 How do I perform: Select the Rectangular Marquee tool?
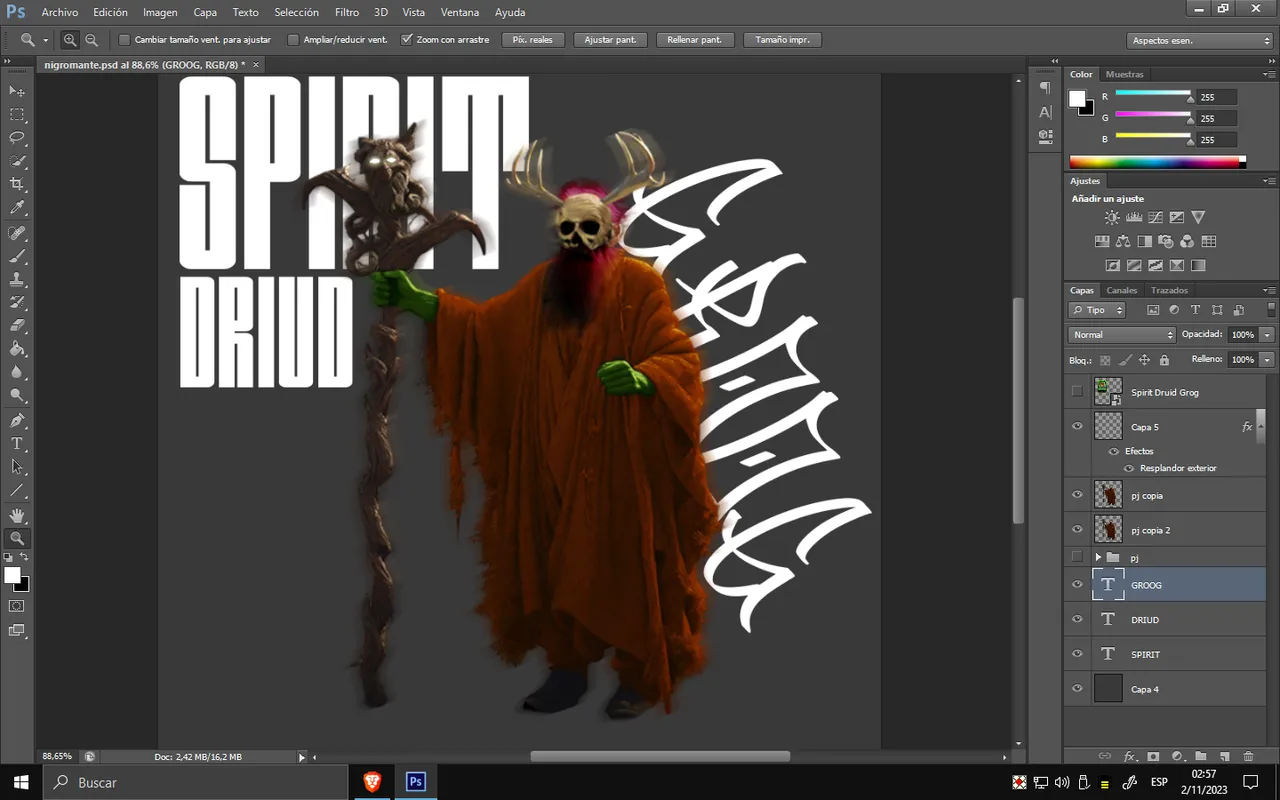click(x=17, y=115)
